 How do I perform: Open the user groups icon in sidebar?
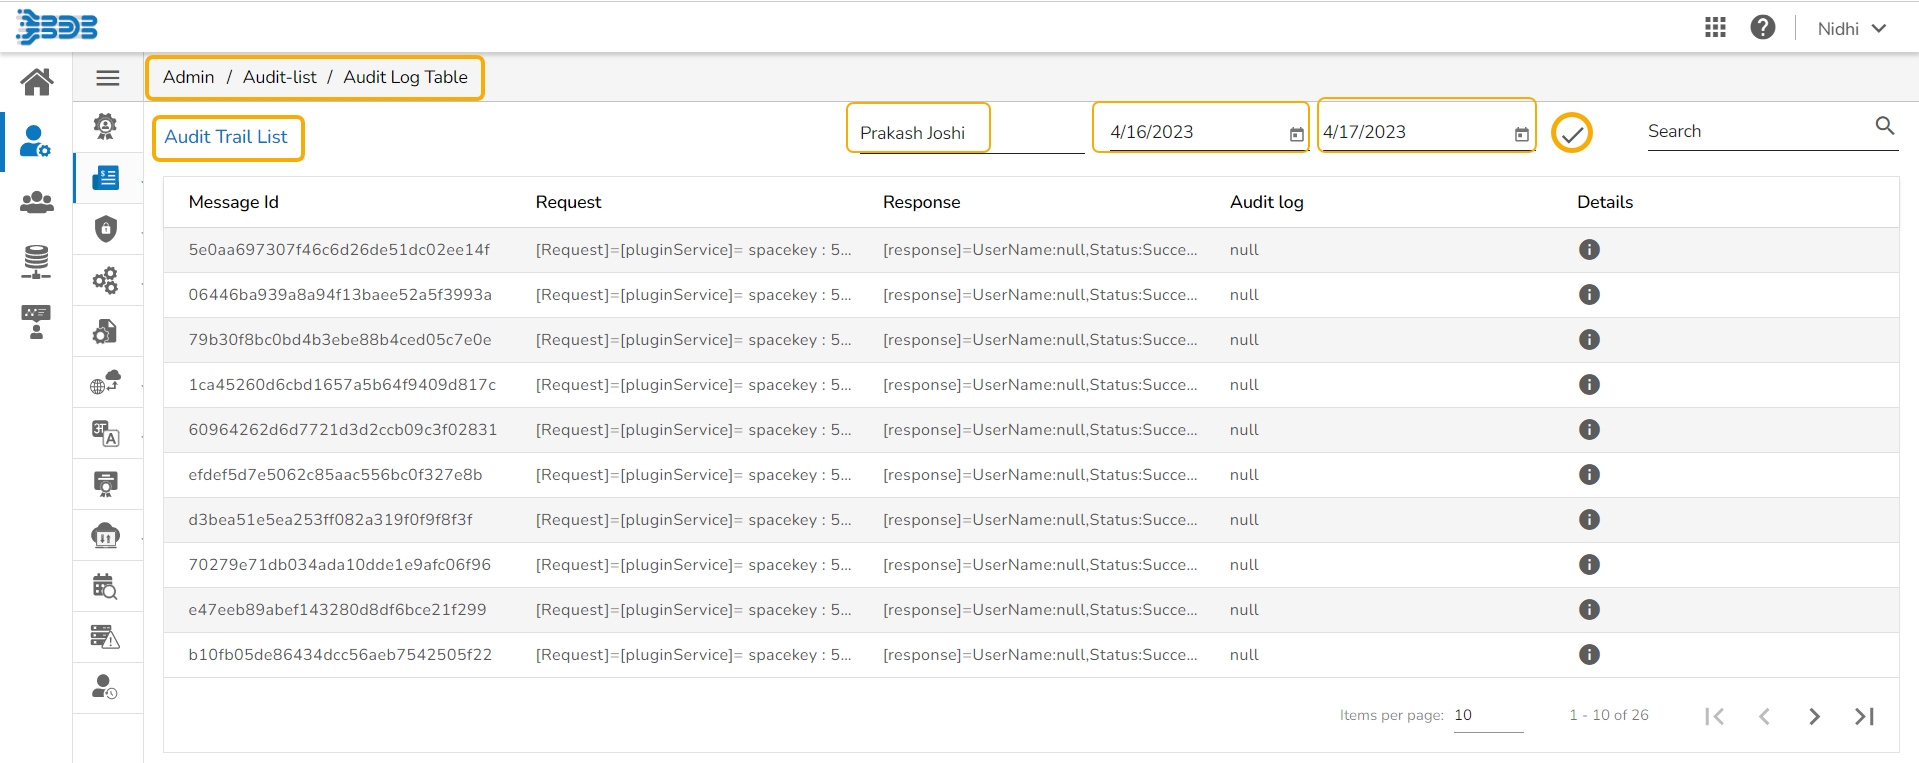pos(37,202)
